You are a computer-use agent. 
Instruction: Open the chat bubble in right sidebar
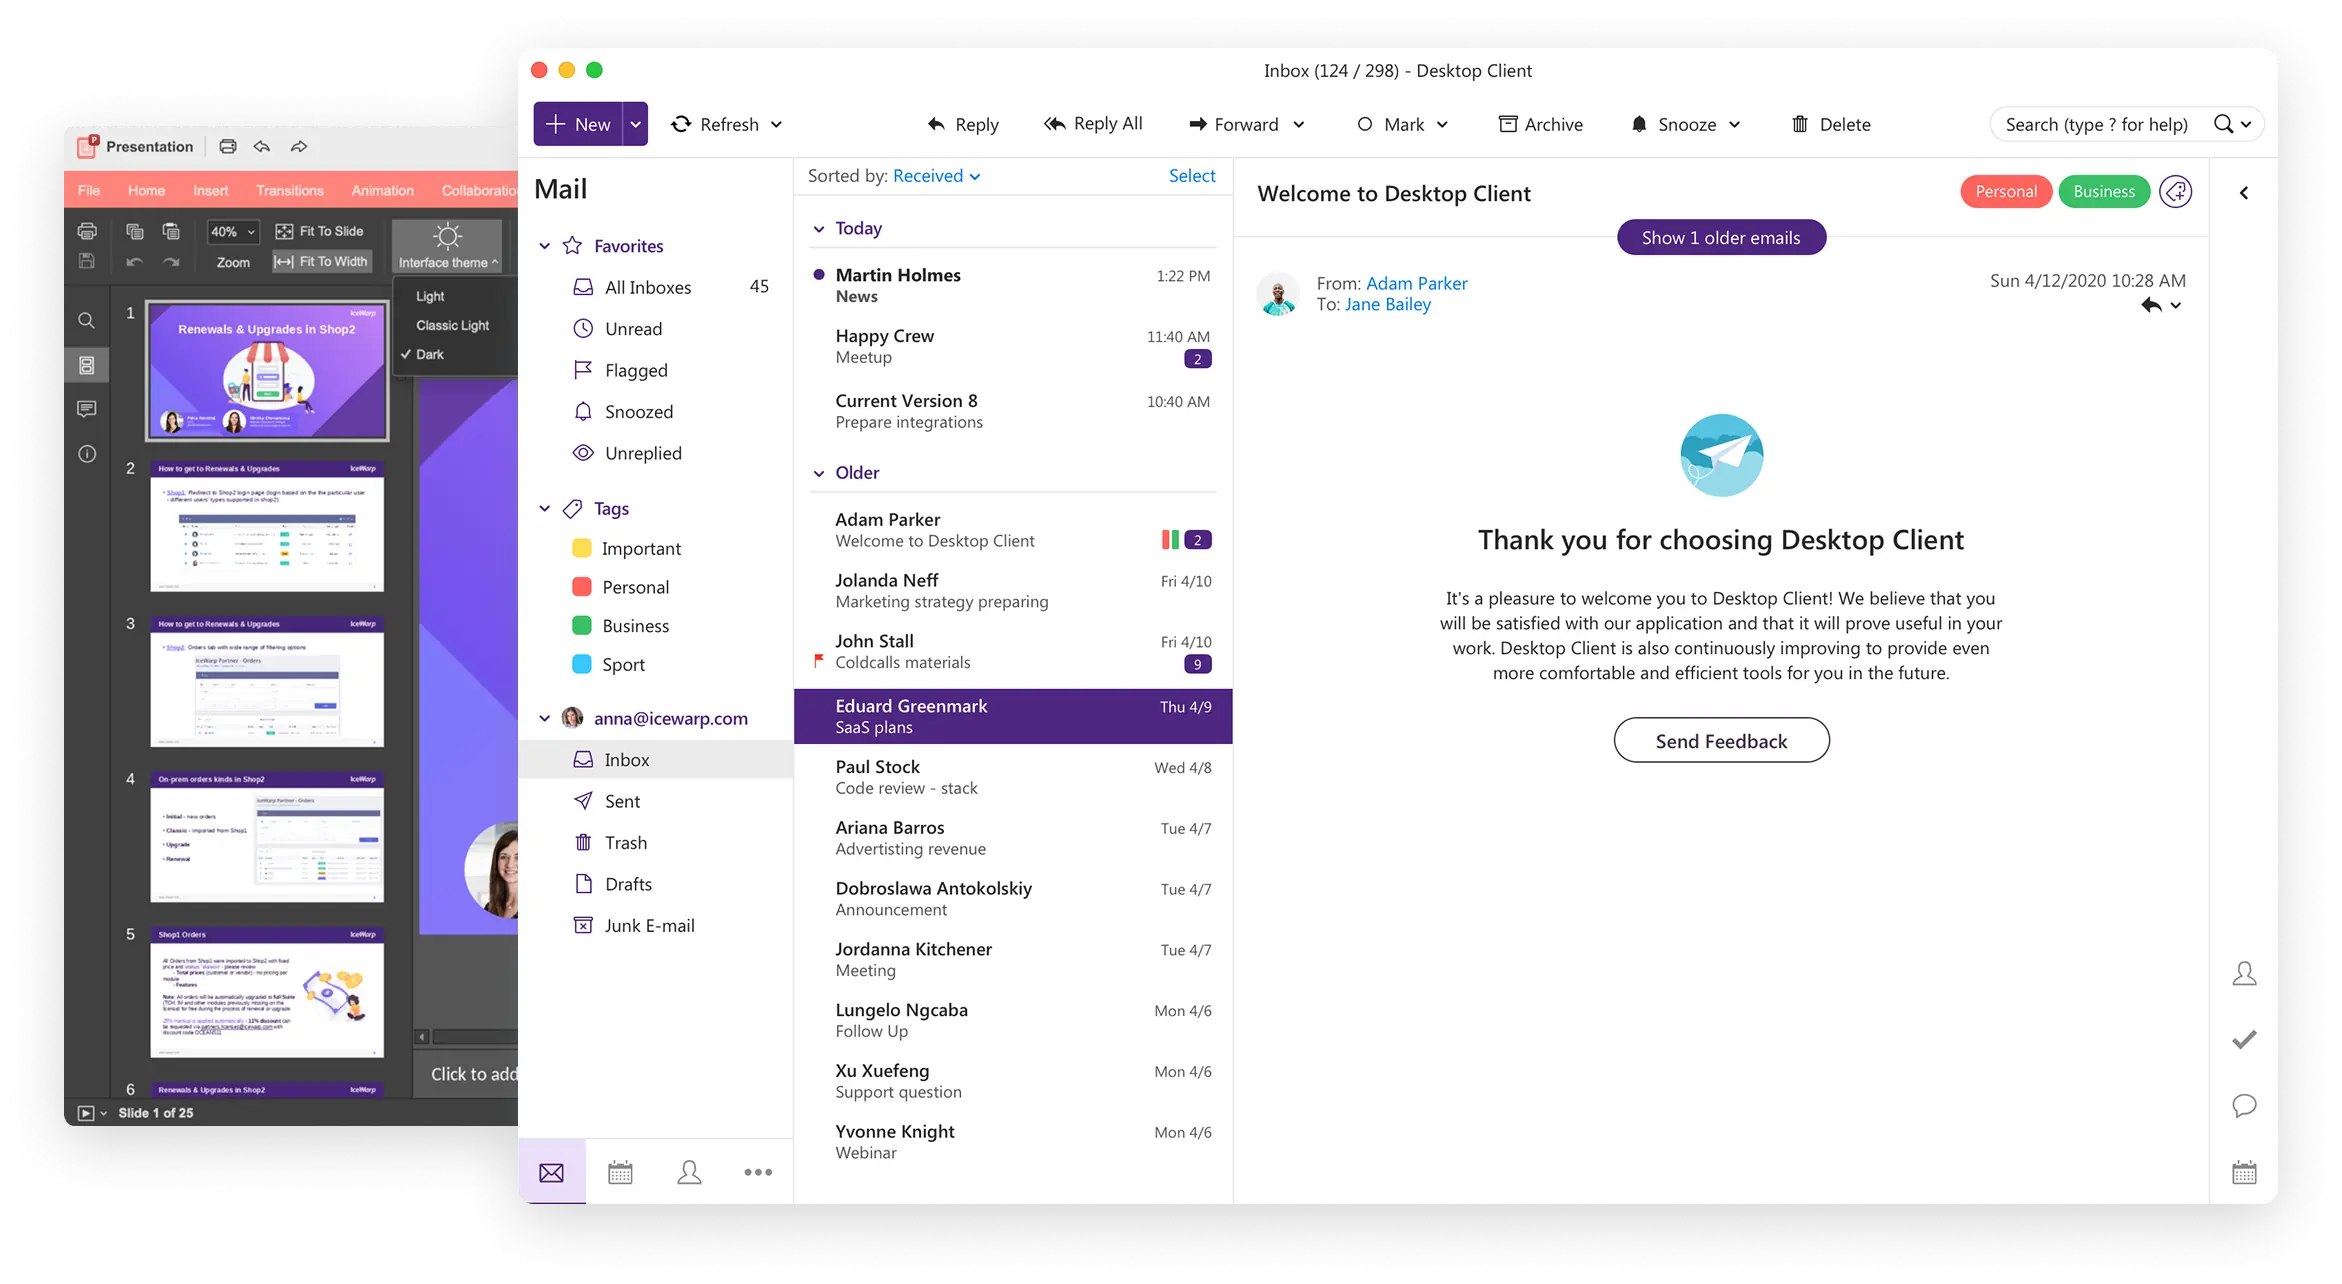(x=2244, y=1105)
